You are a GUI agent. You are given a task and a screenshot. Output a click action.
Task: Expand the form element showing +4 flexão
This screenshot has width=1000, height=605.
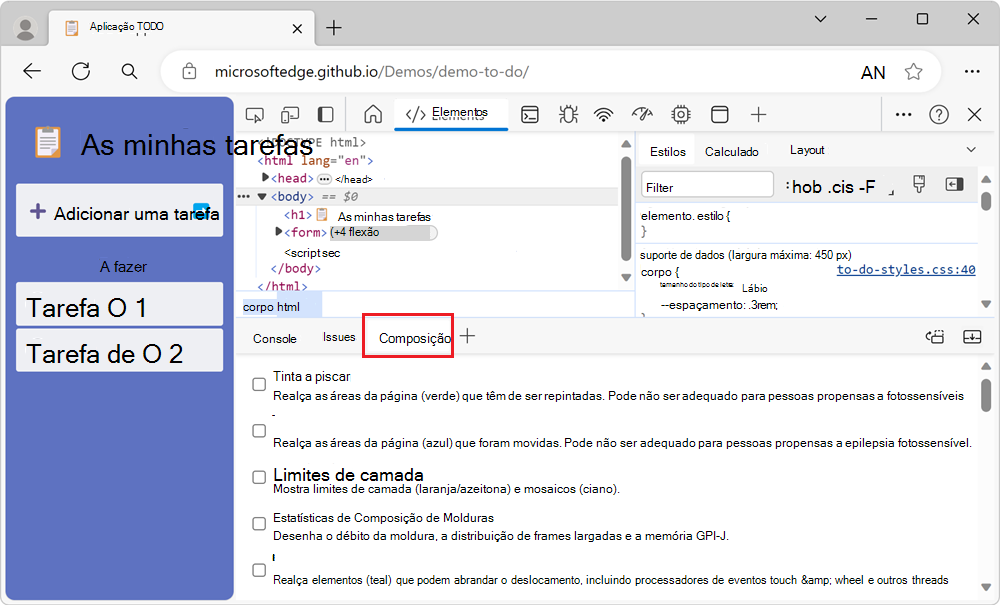point(278,231)
